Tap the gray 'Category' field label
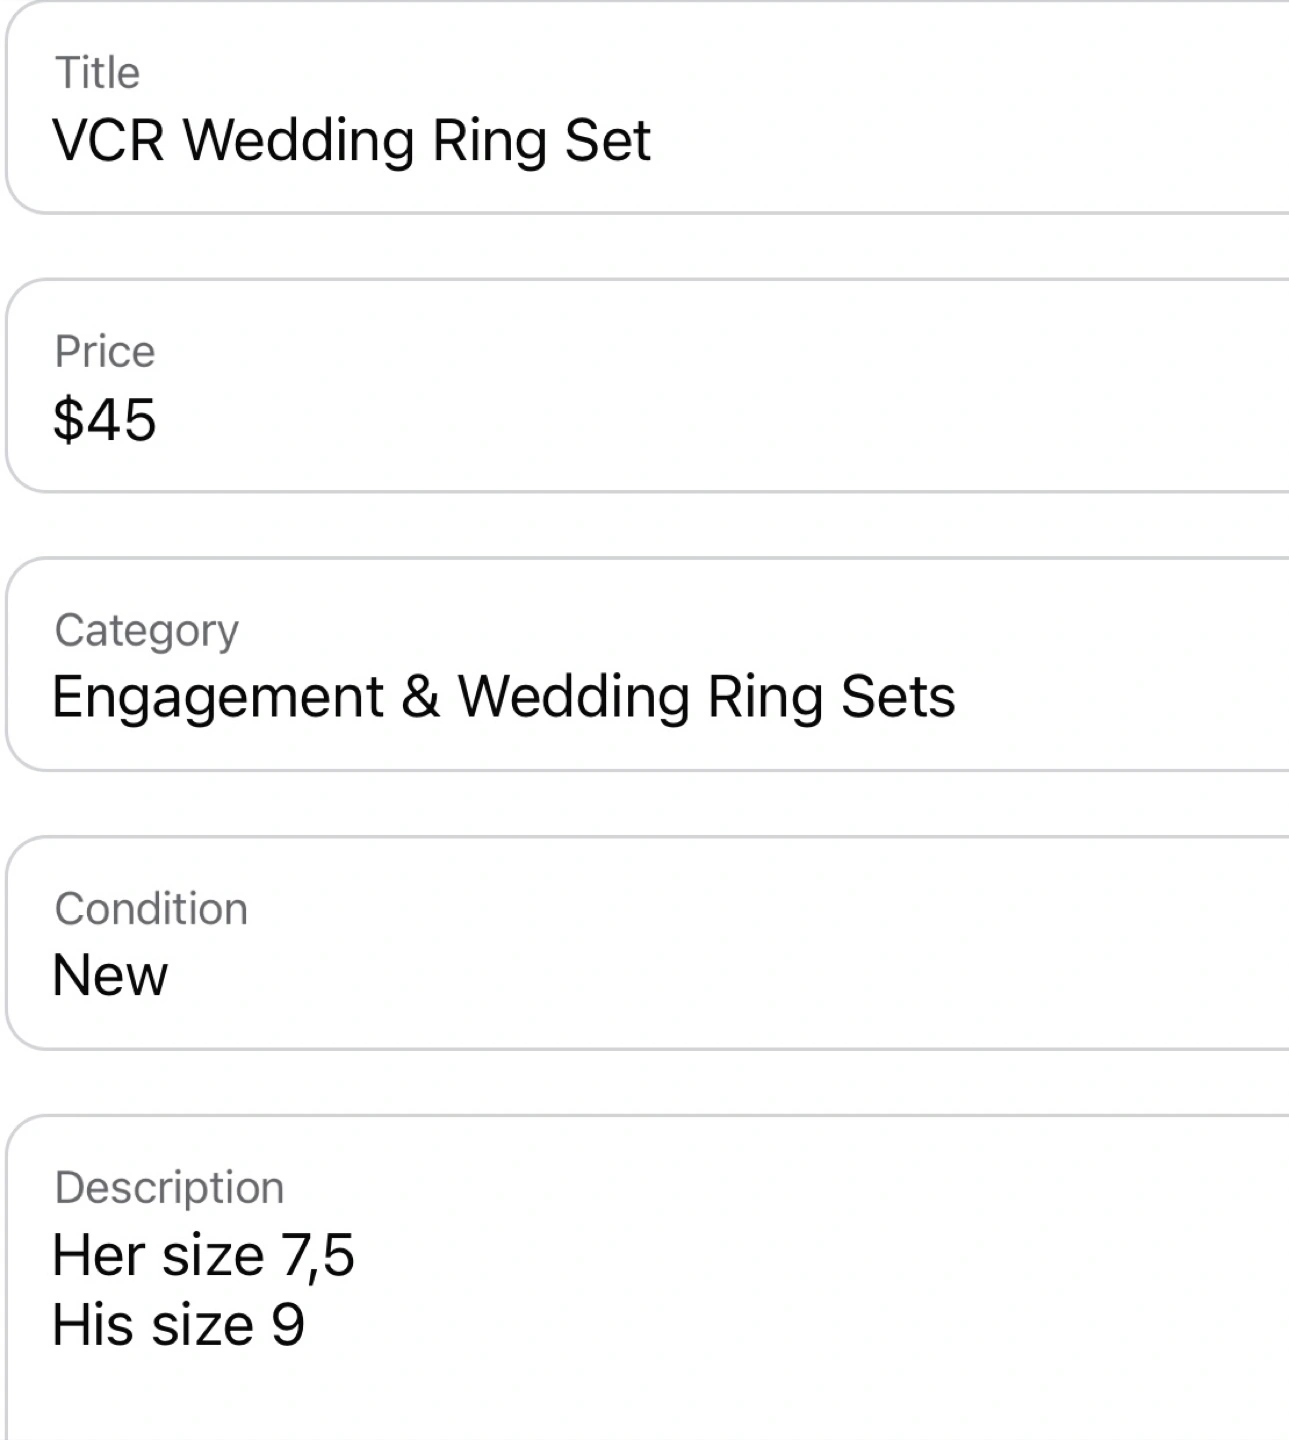Image resolution: width=1289 pixels, height=1440 pixels. coord(146,631)
